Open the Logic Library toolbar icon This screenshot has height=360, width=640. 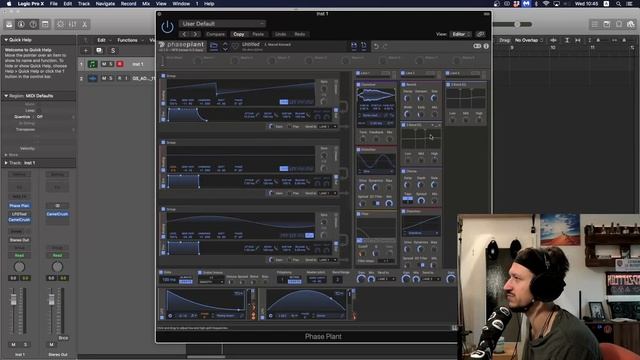click(9, 24)
